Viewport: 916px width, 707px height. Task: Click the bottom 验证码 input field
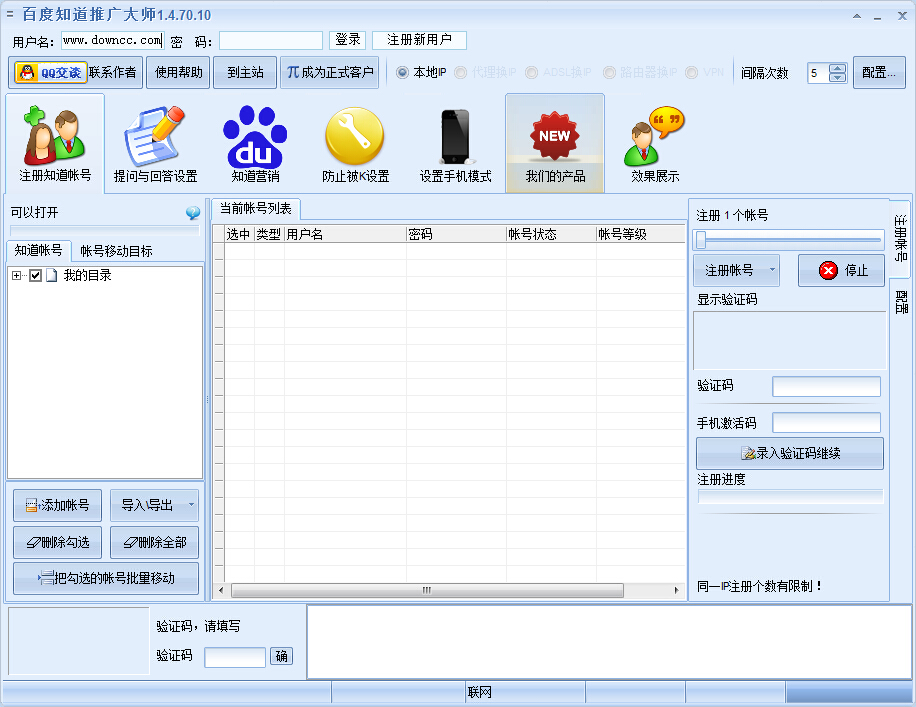coord(234,656)
